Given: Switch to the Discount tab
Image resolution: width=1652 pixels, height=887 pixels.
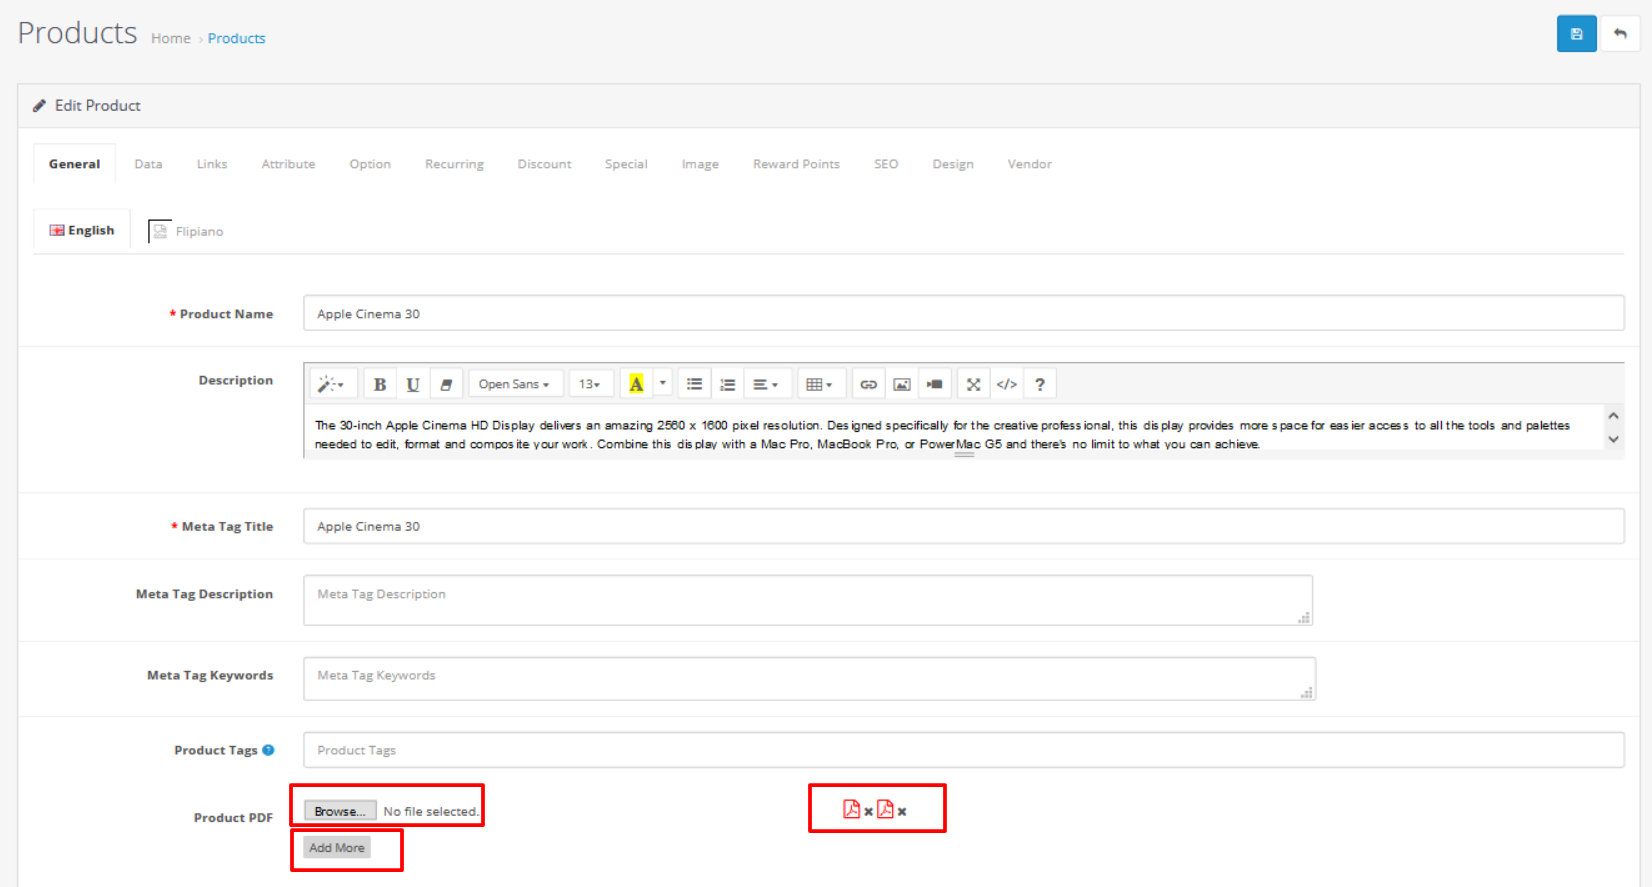Looking at the screenshot, I should click(544, 164).
